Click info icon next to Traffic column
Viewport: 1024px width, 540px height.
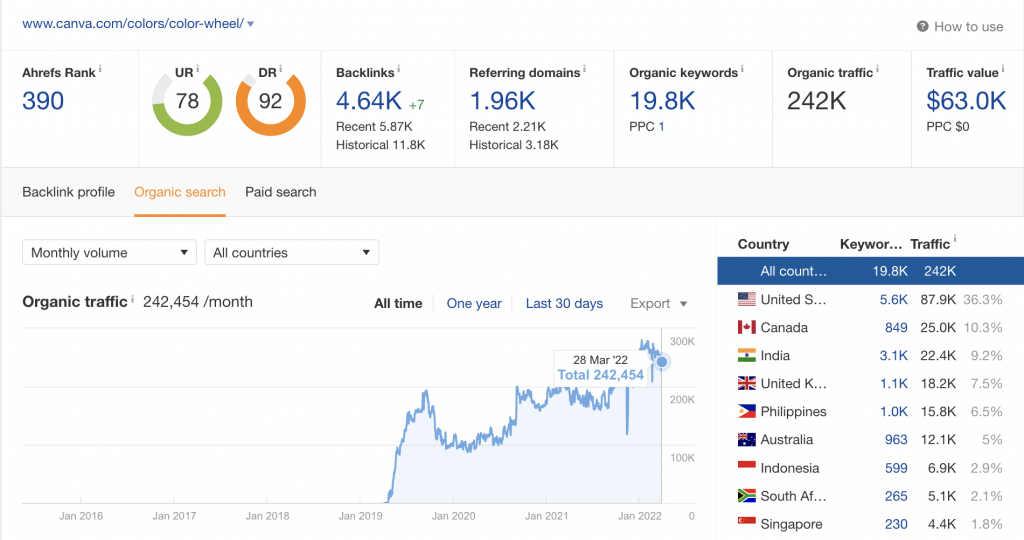tap(955, 239)
